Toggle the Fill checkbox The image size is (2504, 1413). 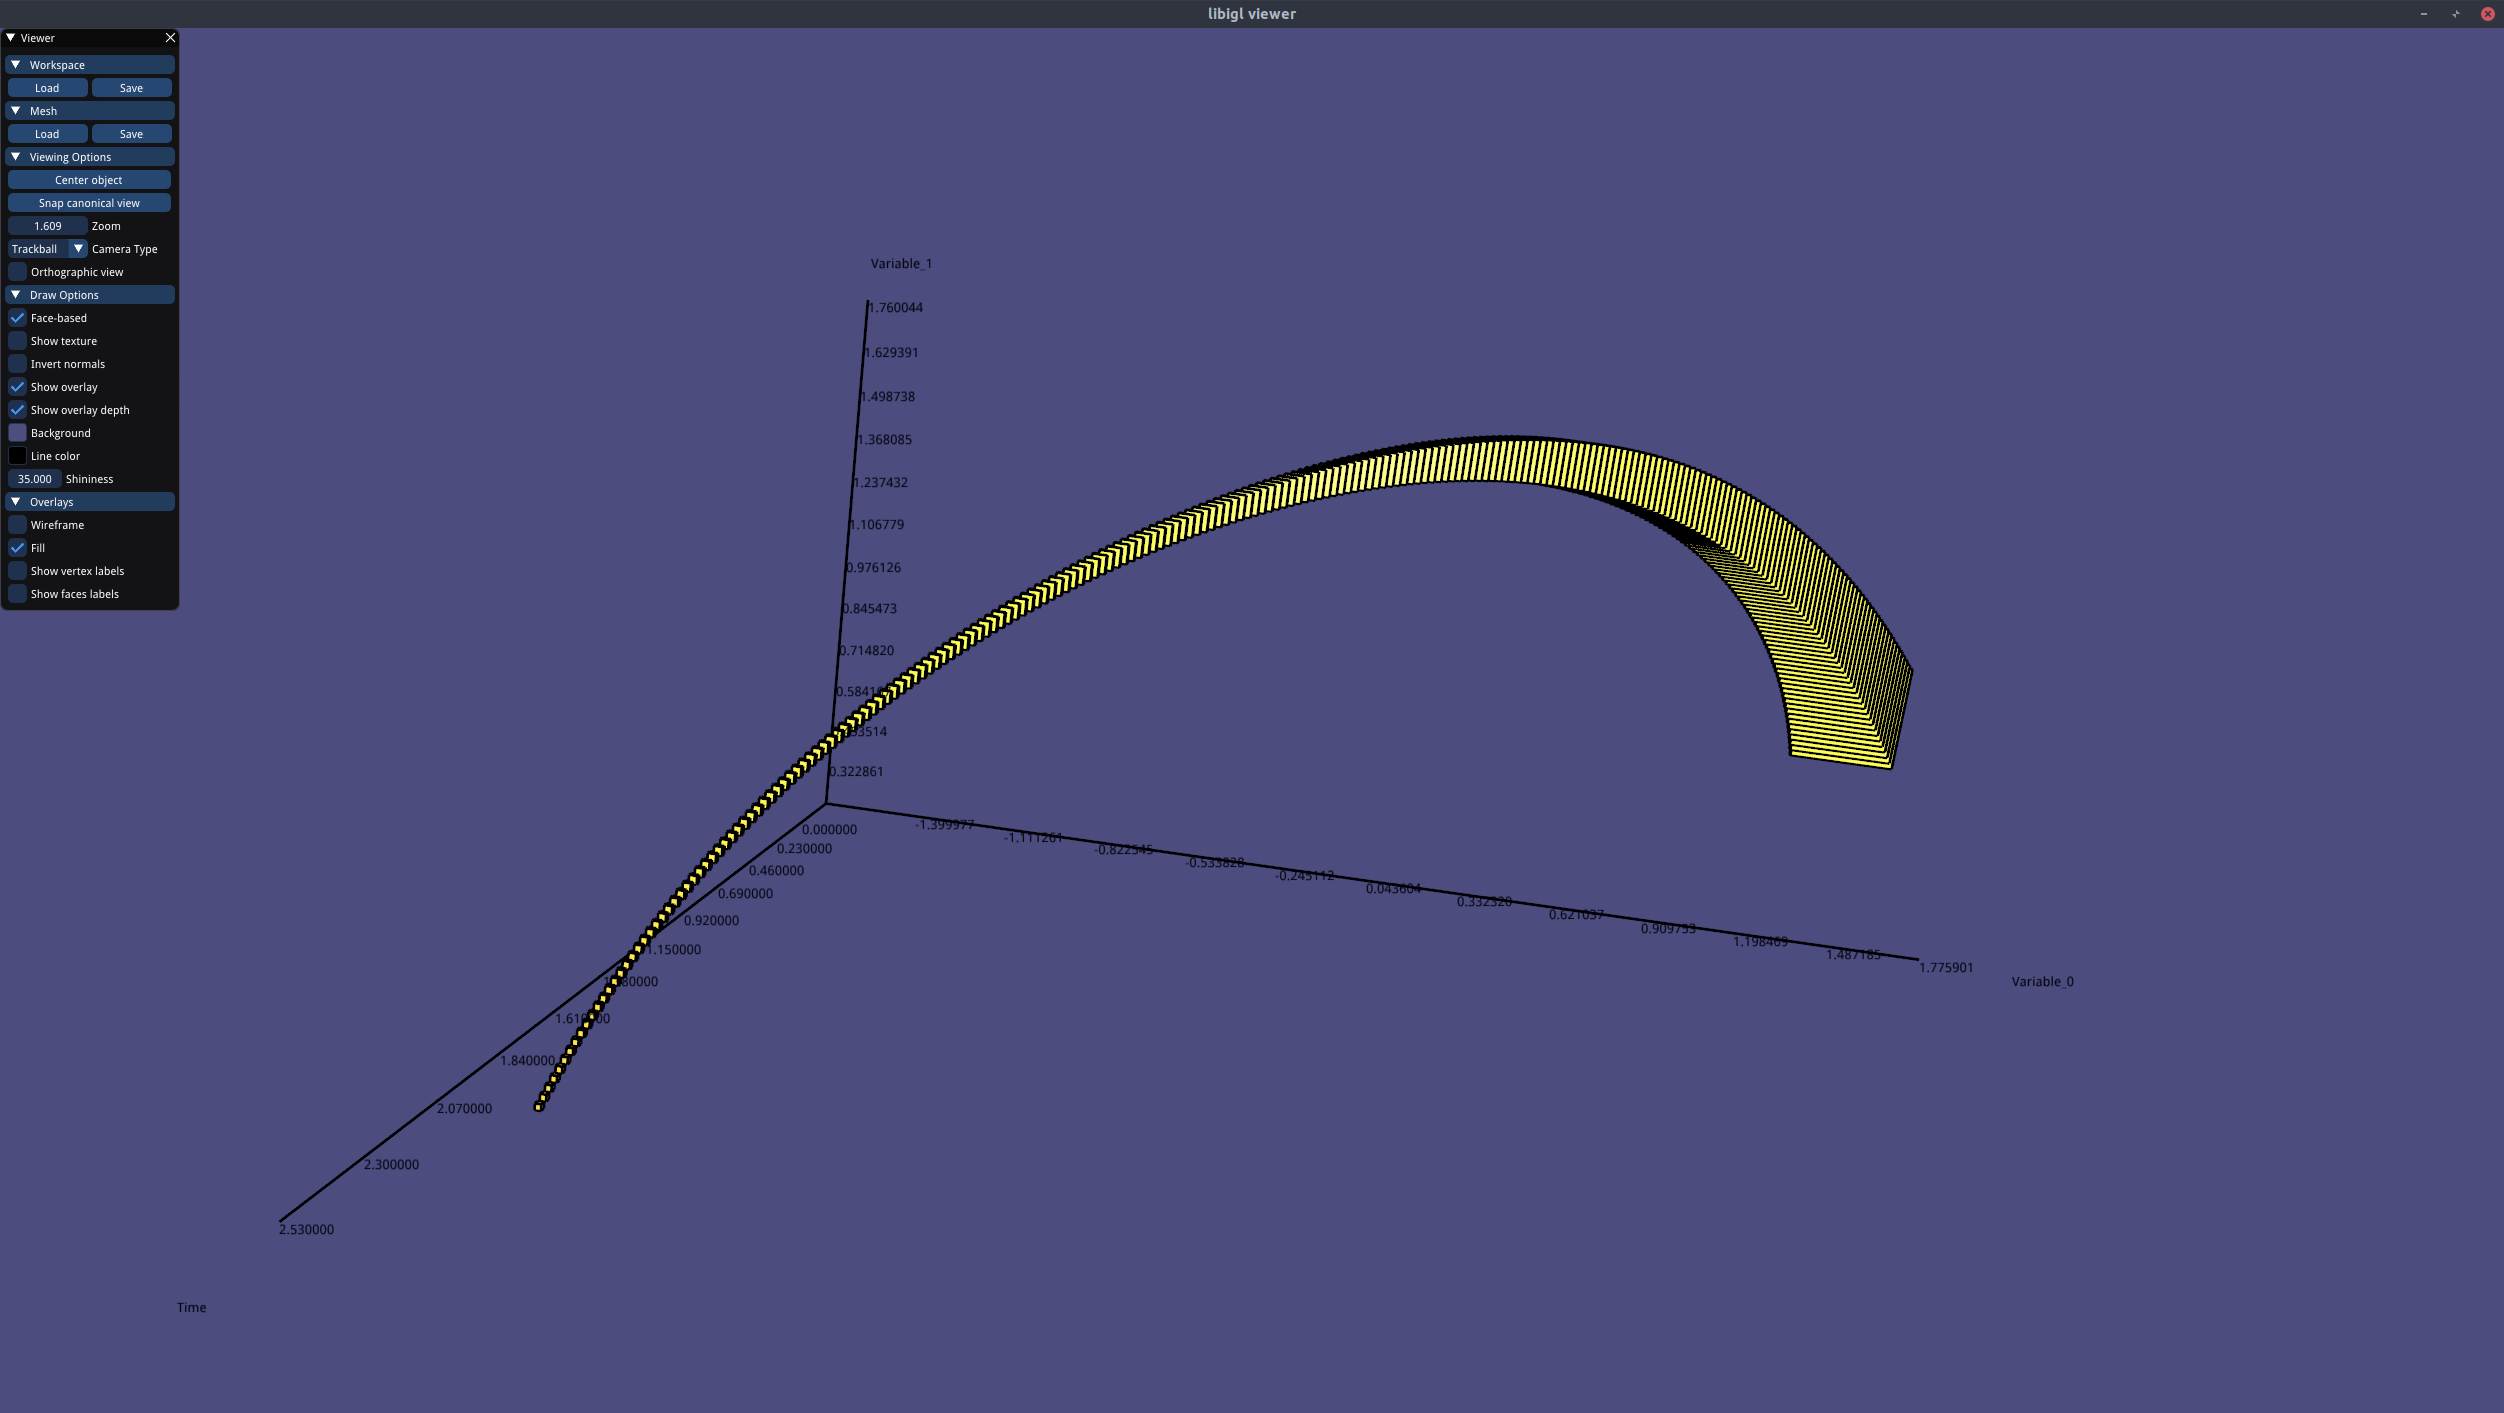pyautogui.click(x=18, y=548)
